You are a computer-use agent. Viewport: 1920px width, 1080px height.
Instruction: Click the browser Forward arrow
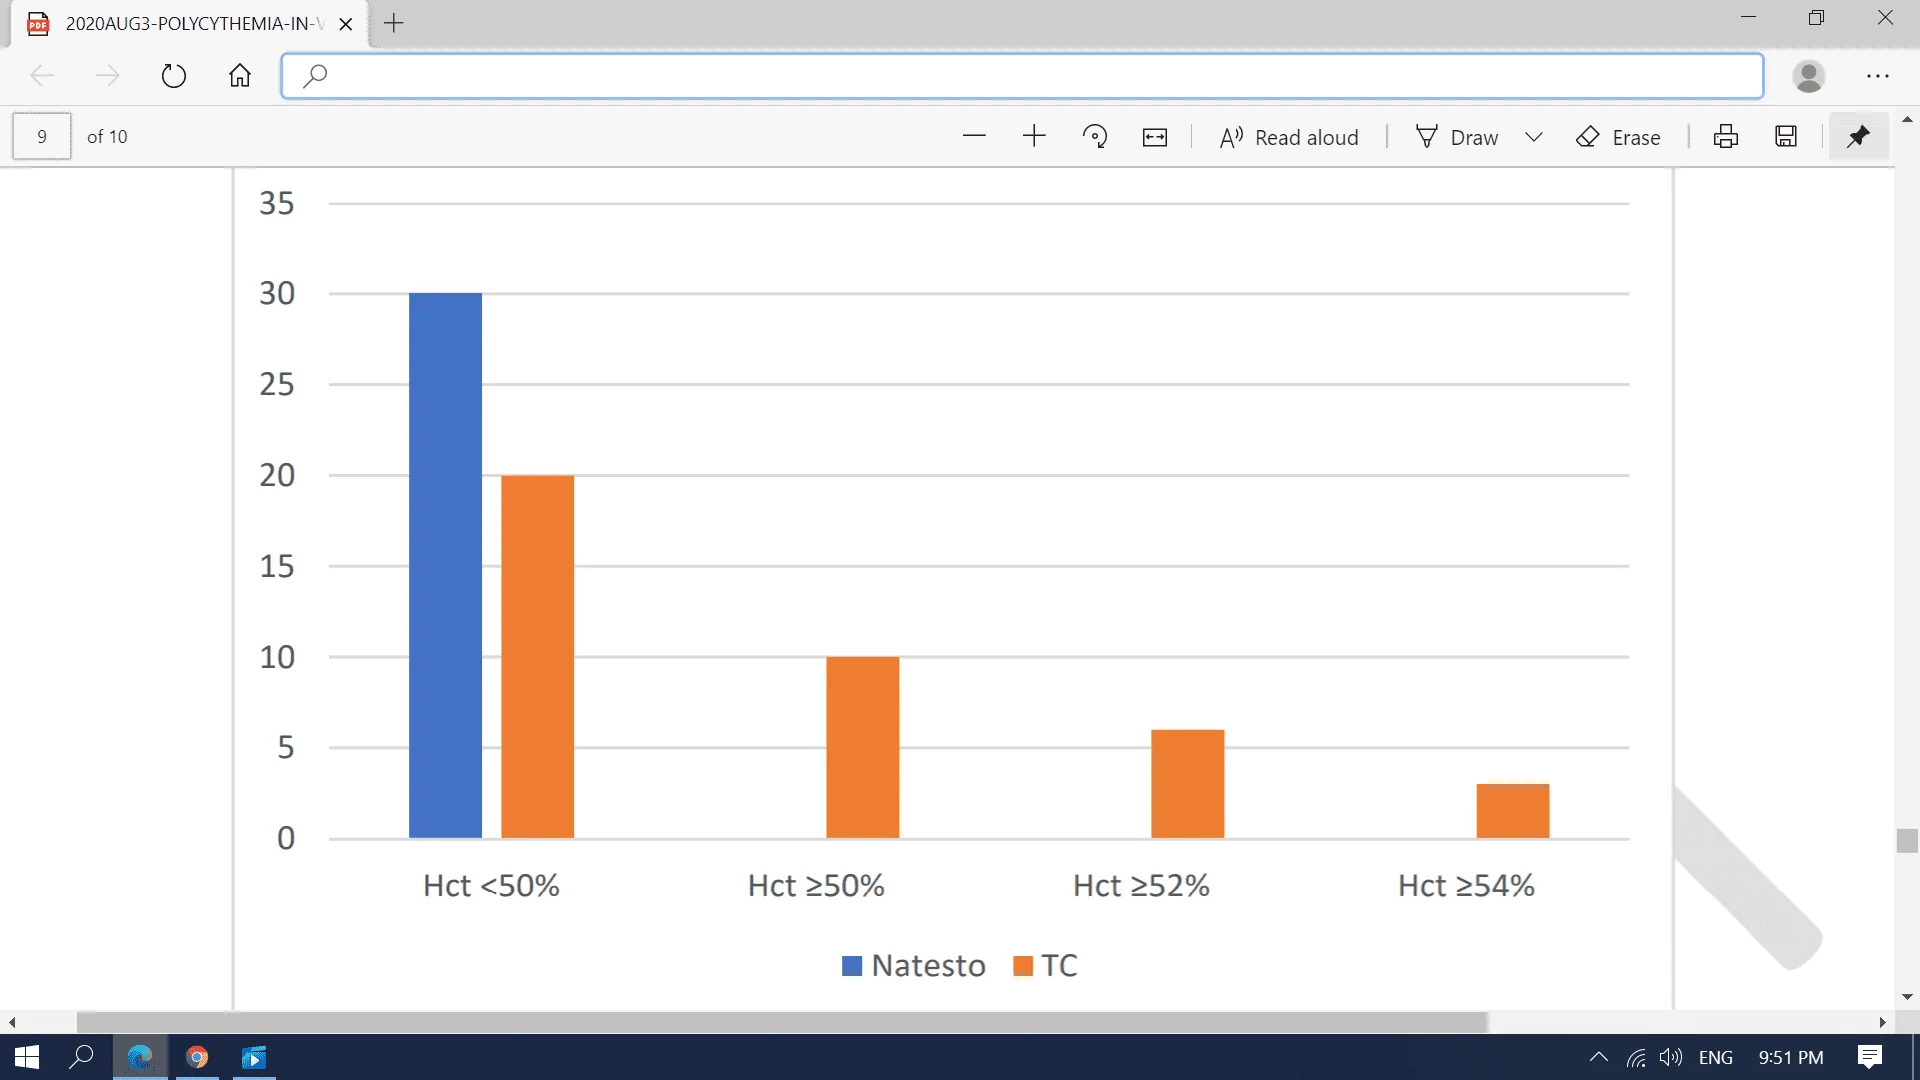click(x=107, y=76)
